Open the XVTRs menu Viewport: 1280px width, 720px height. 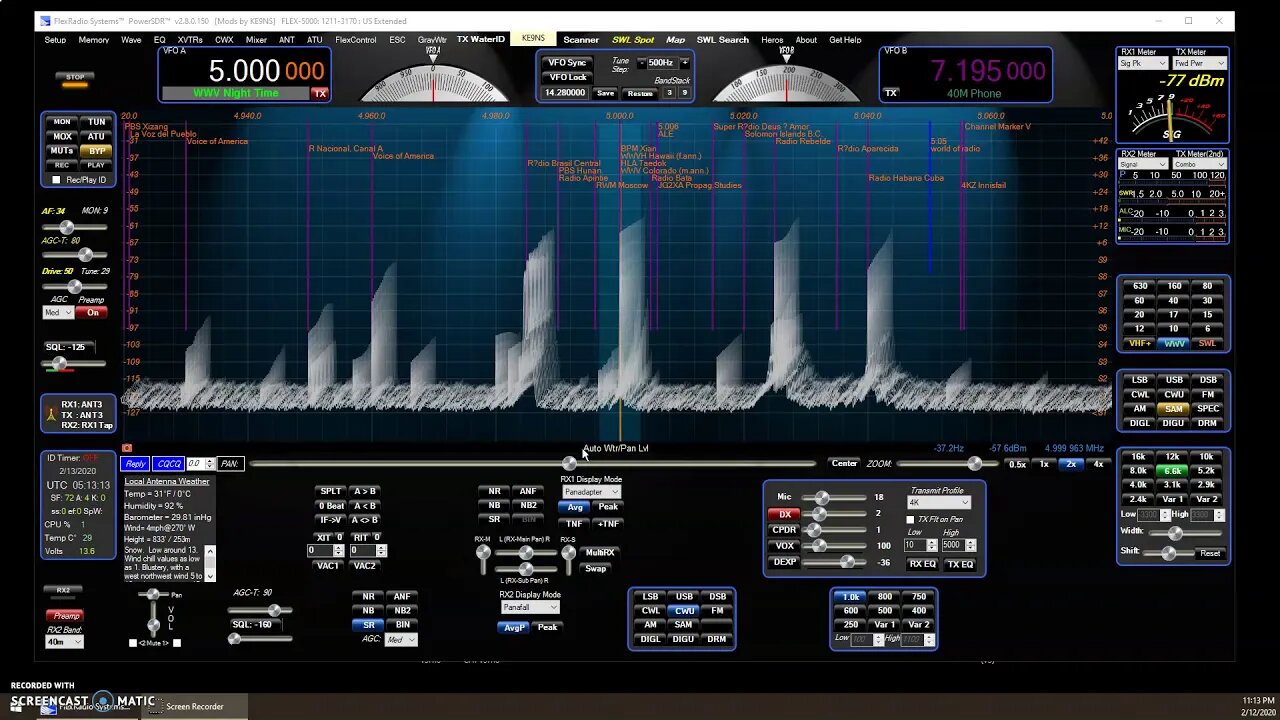click(x=190, y=40)
